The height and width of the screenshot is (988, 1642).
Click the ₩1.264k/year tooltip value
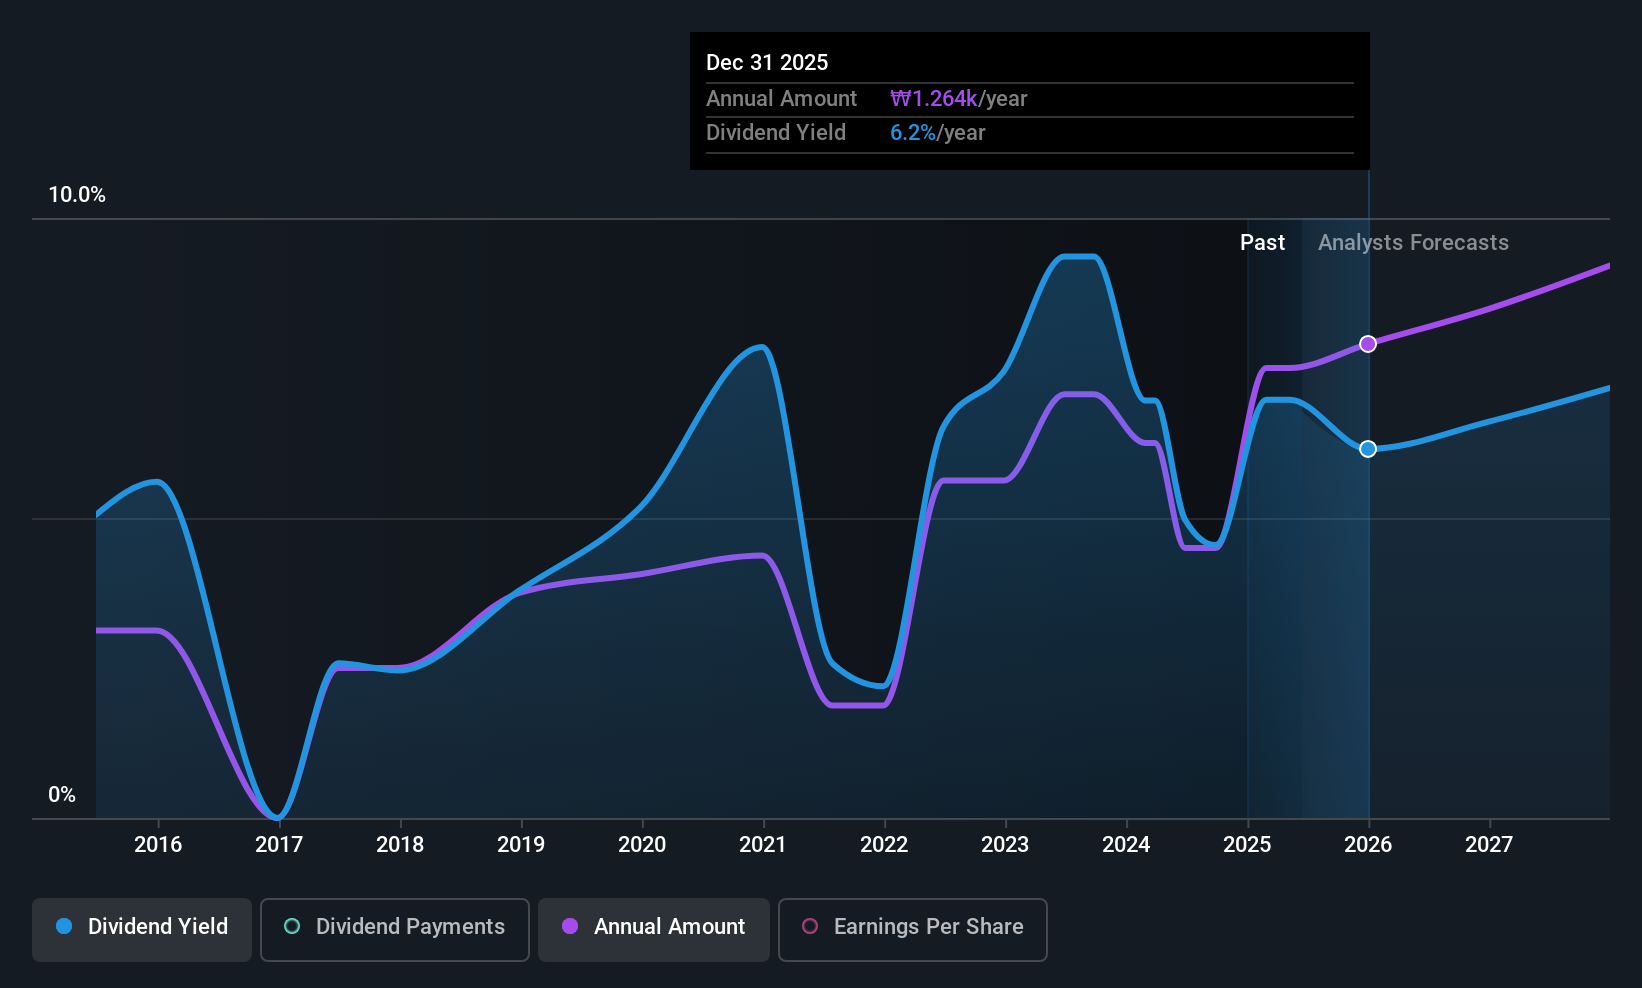pos(959,99)
